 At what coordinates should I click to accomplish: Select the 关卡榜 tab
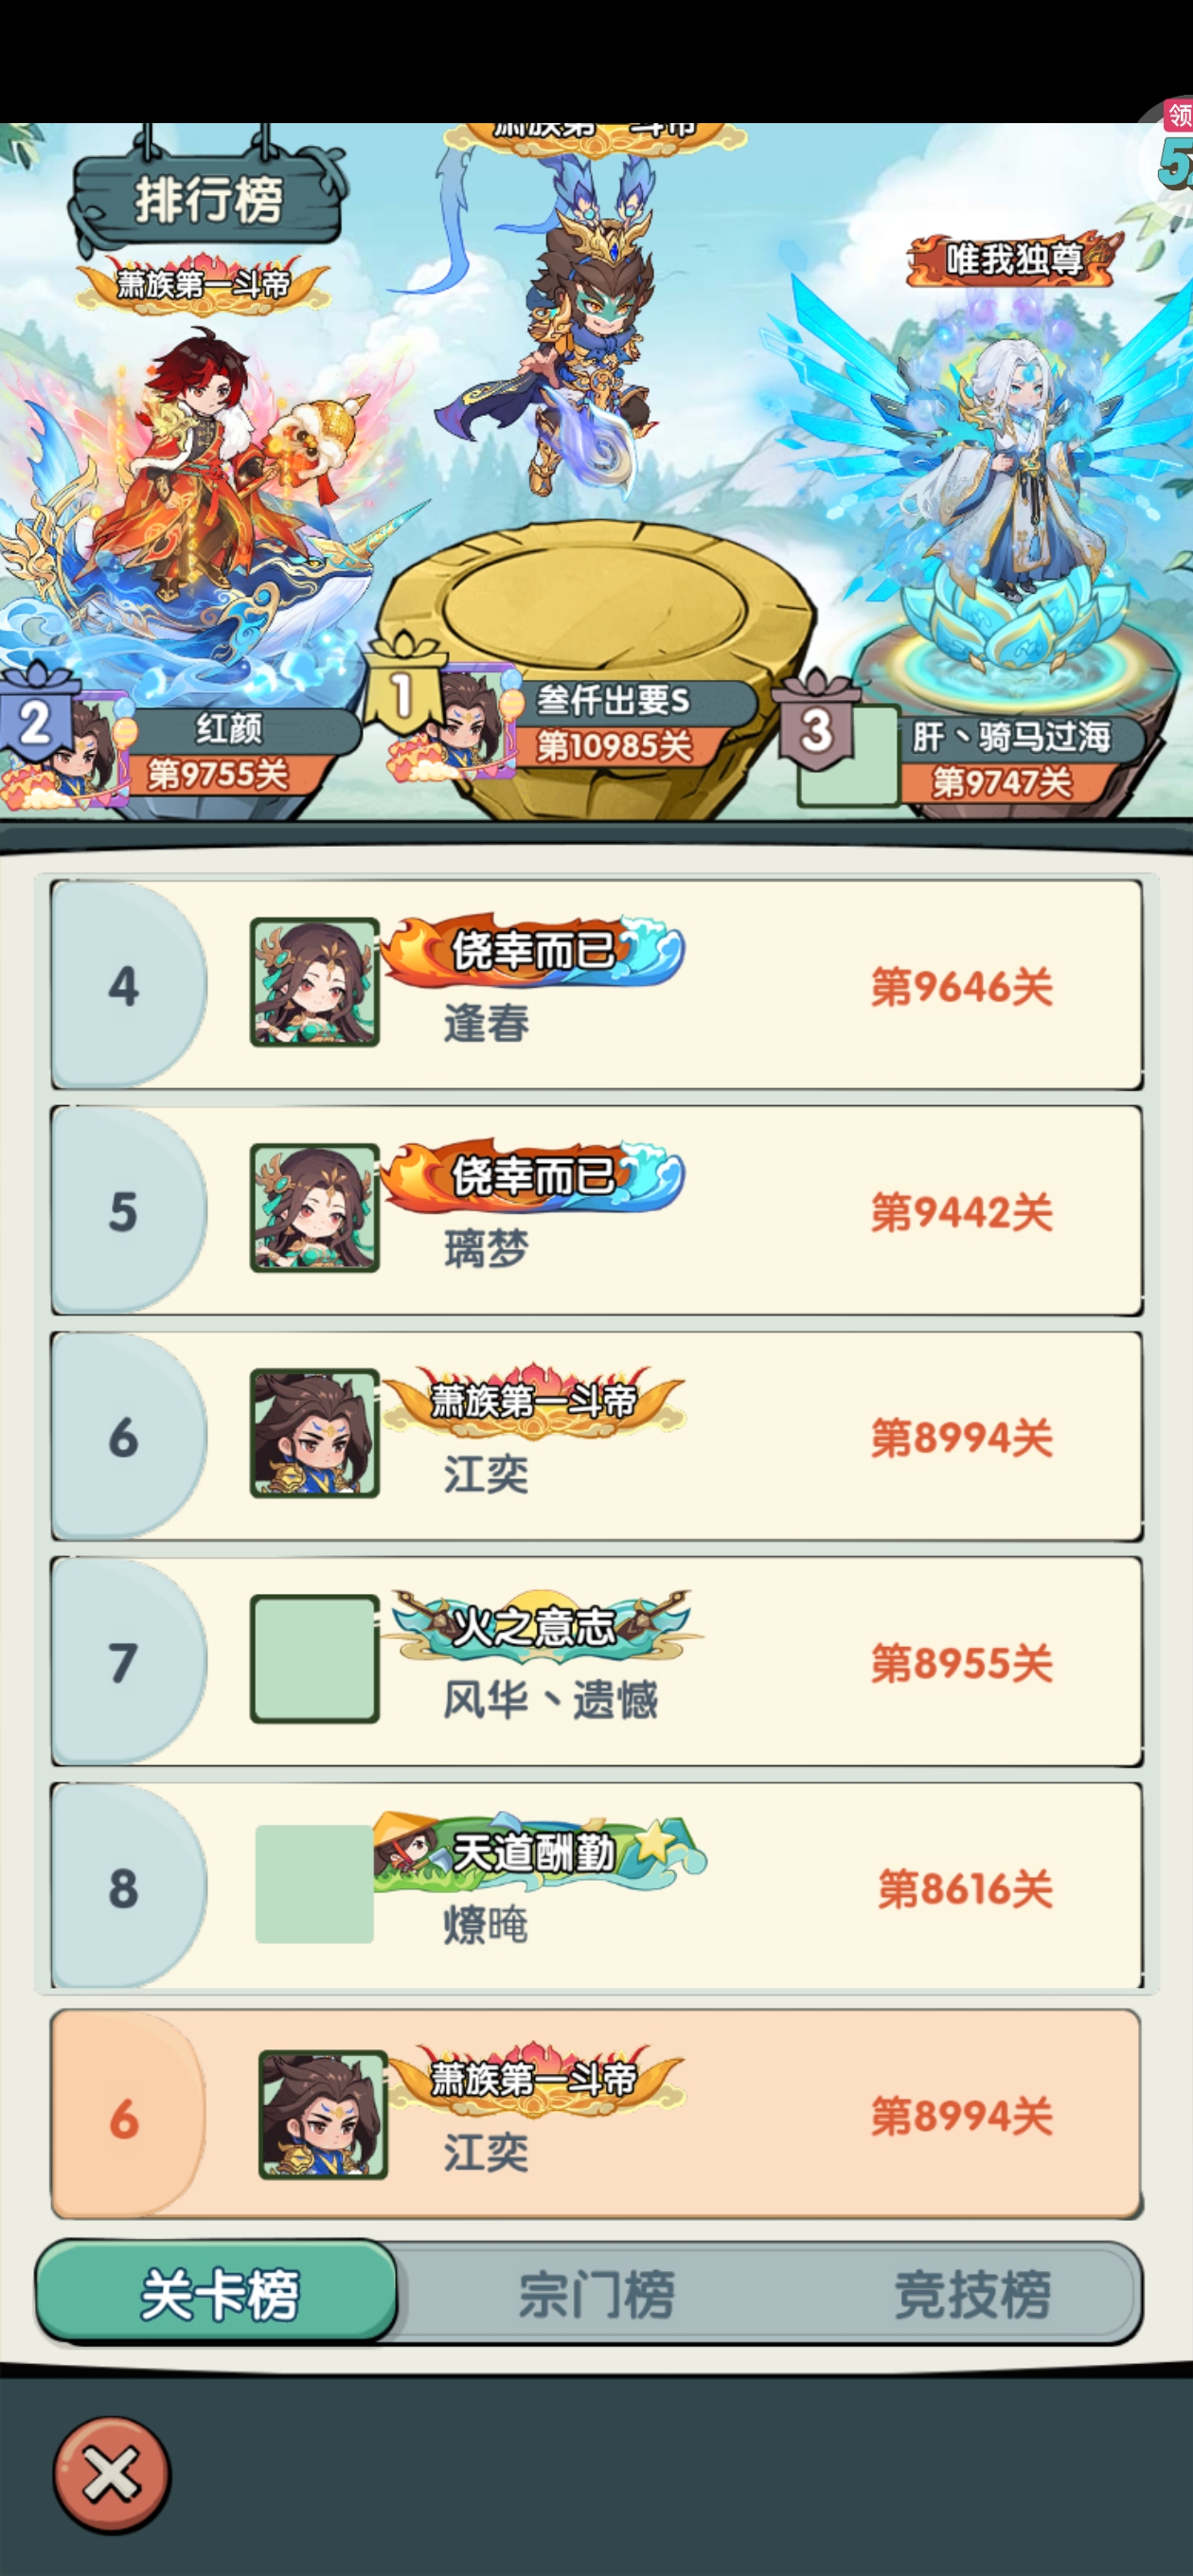(x=217, y=2291)
